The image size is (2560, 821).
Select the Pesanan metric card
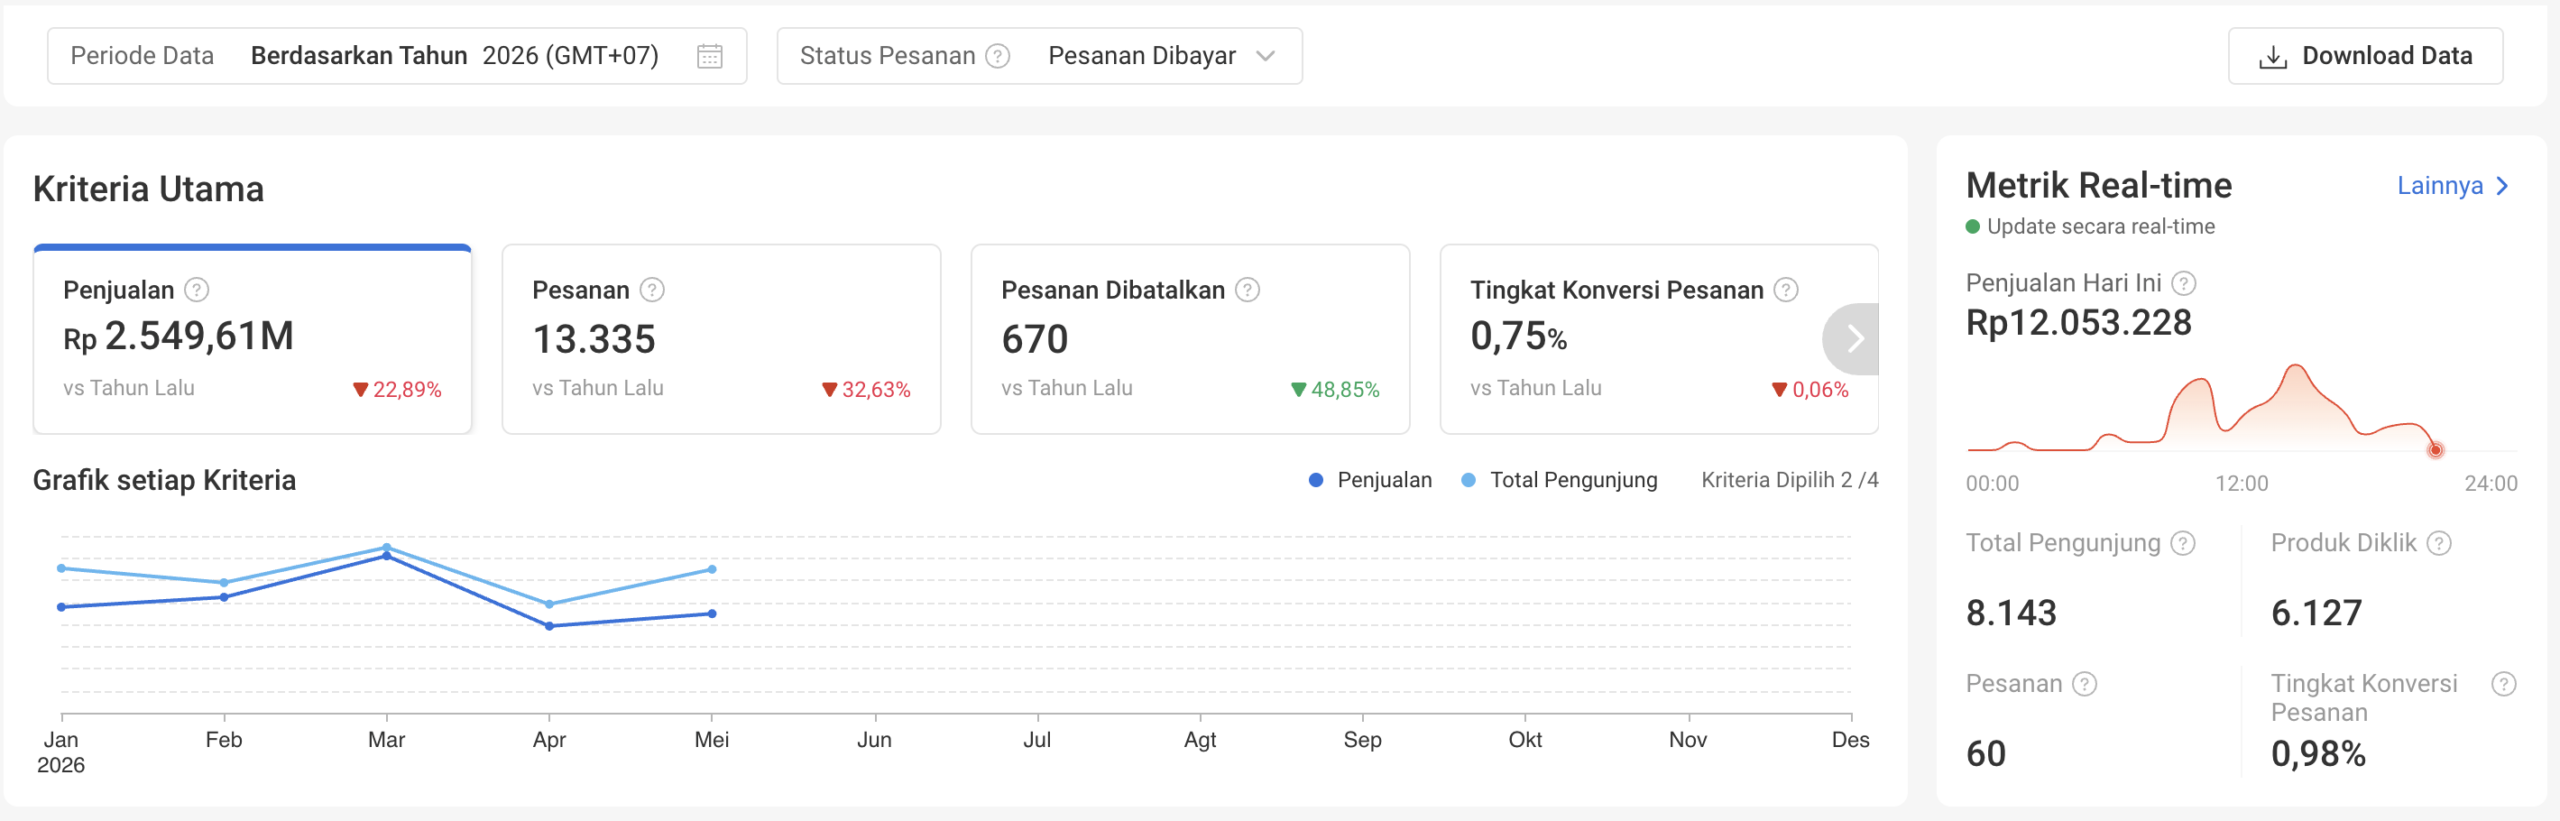[x=721, y=339]
